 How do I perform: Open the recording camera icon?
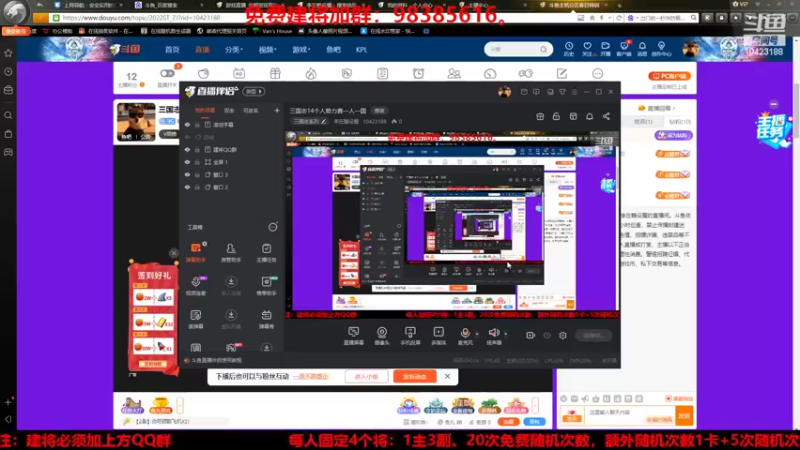(531, 335)
